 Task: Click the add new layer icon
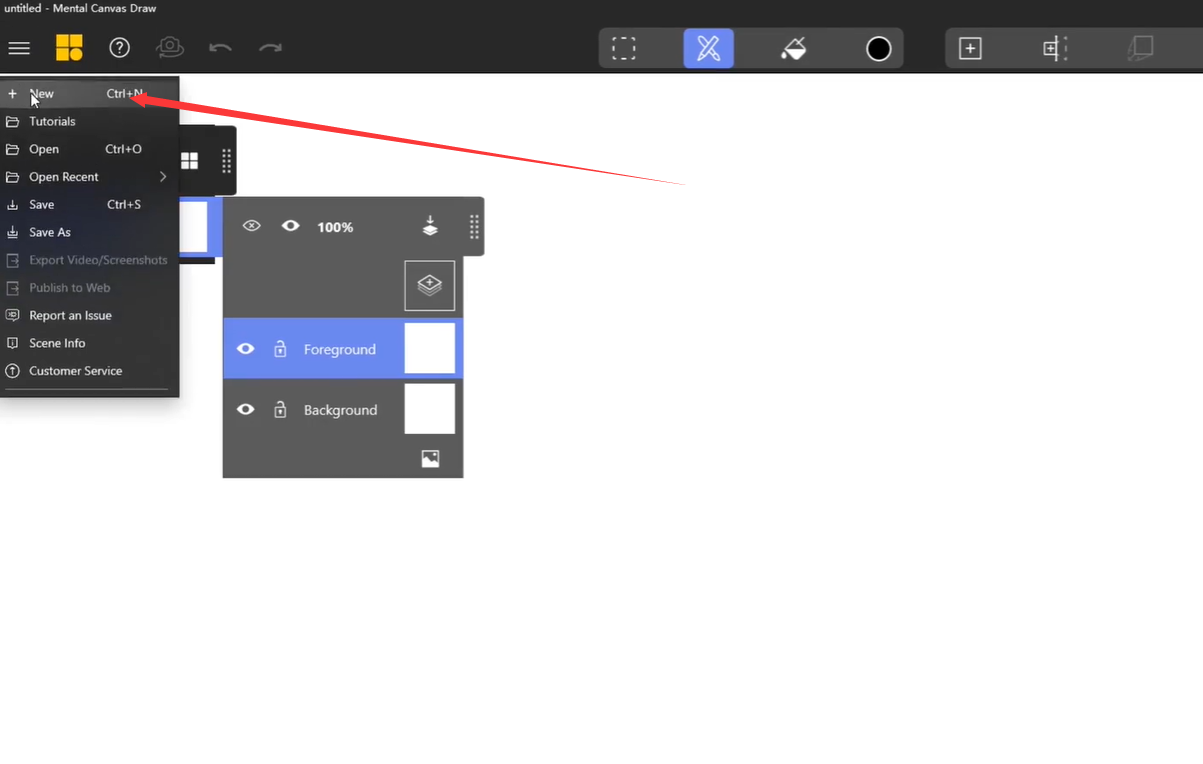point(430,286)
